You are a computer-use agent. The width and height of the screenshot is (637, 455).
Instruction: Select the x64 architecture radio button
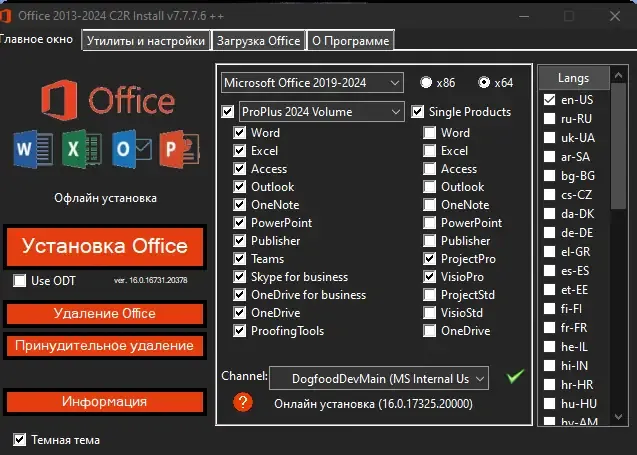[x=484, y=82]
